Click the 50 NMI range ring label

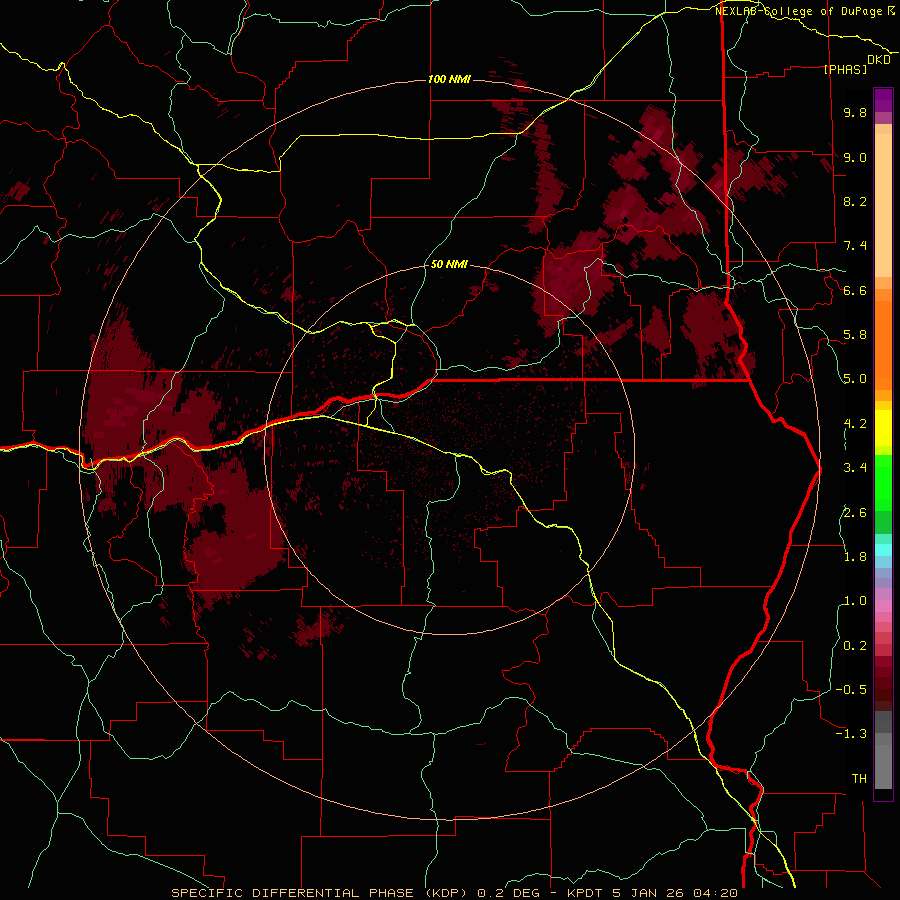click(x=449, y=264)
